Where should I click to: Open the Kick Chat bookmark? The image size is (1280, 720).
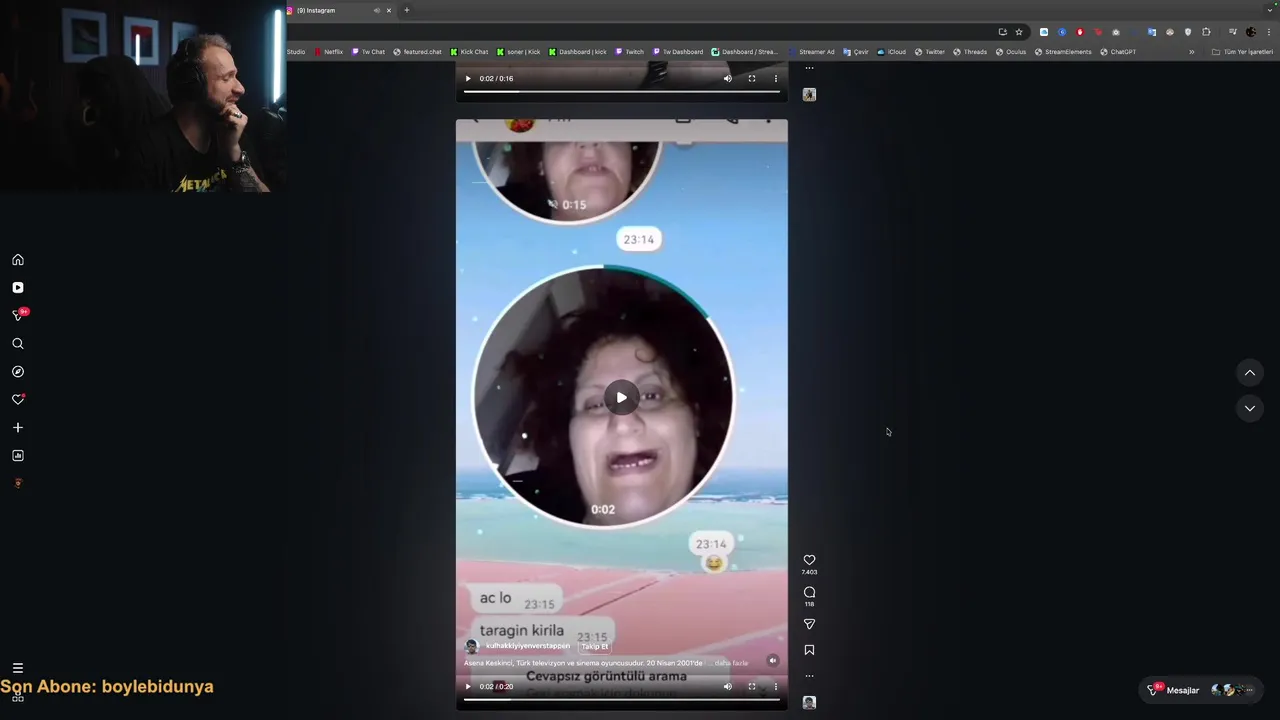pos(469,52)
